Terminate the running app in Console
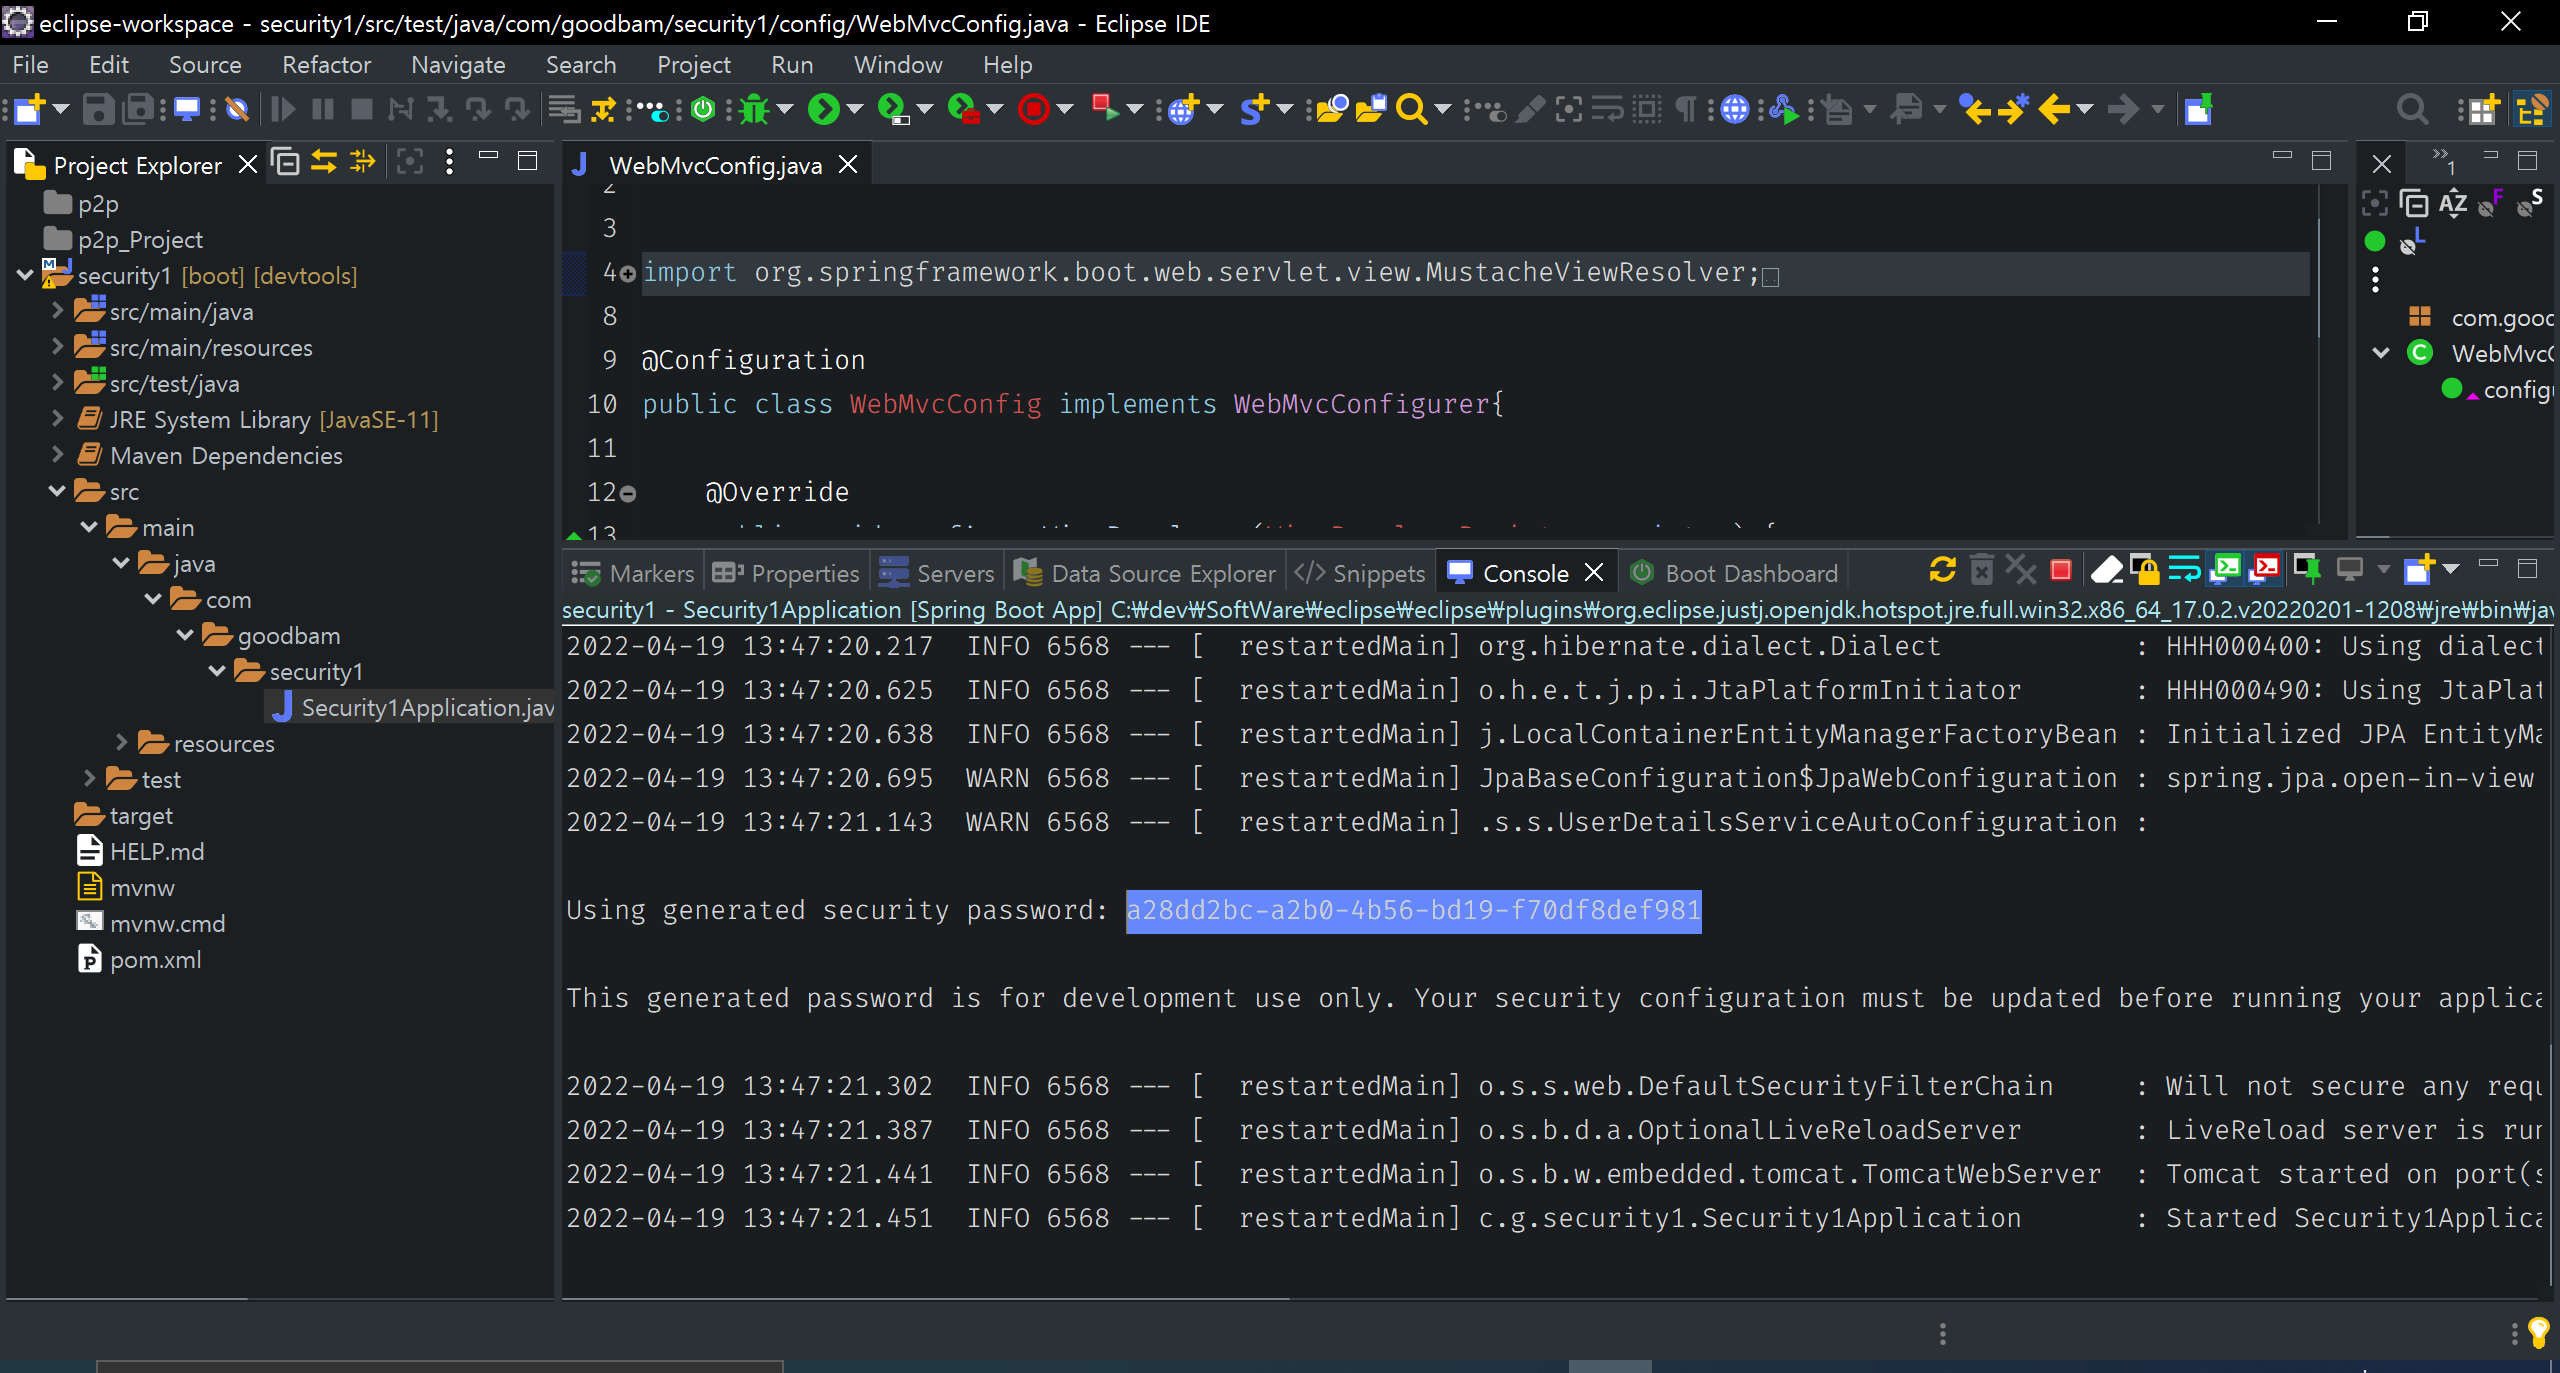Screen dimensions: 2560x1373 pyautogui.click(x=2060, y=571)
